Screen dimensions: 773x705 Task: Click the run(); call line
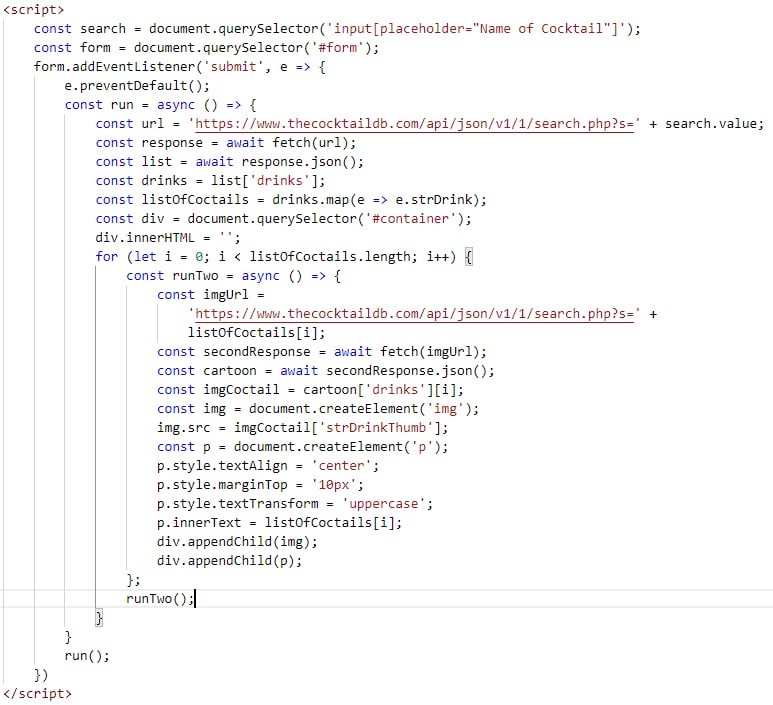87,656
